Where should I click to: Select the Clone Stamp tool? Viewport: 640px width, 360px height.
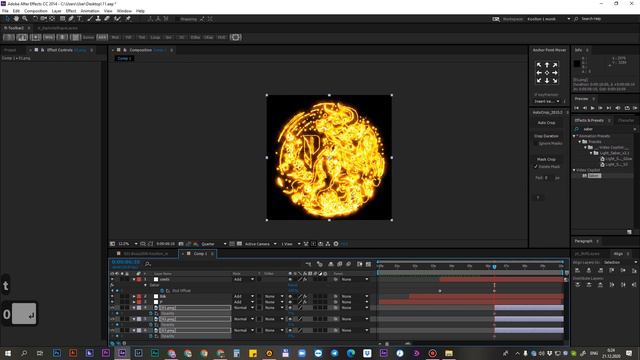[98, 19]
